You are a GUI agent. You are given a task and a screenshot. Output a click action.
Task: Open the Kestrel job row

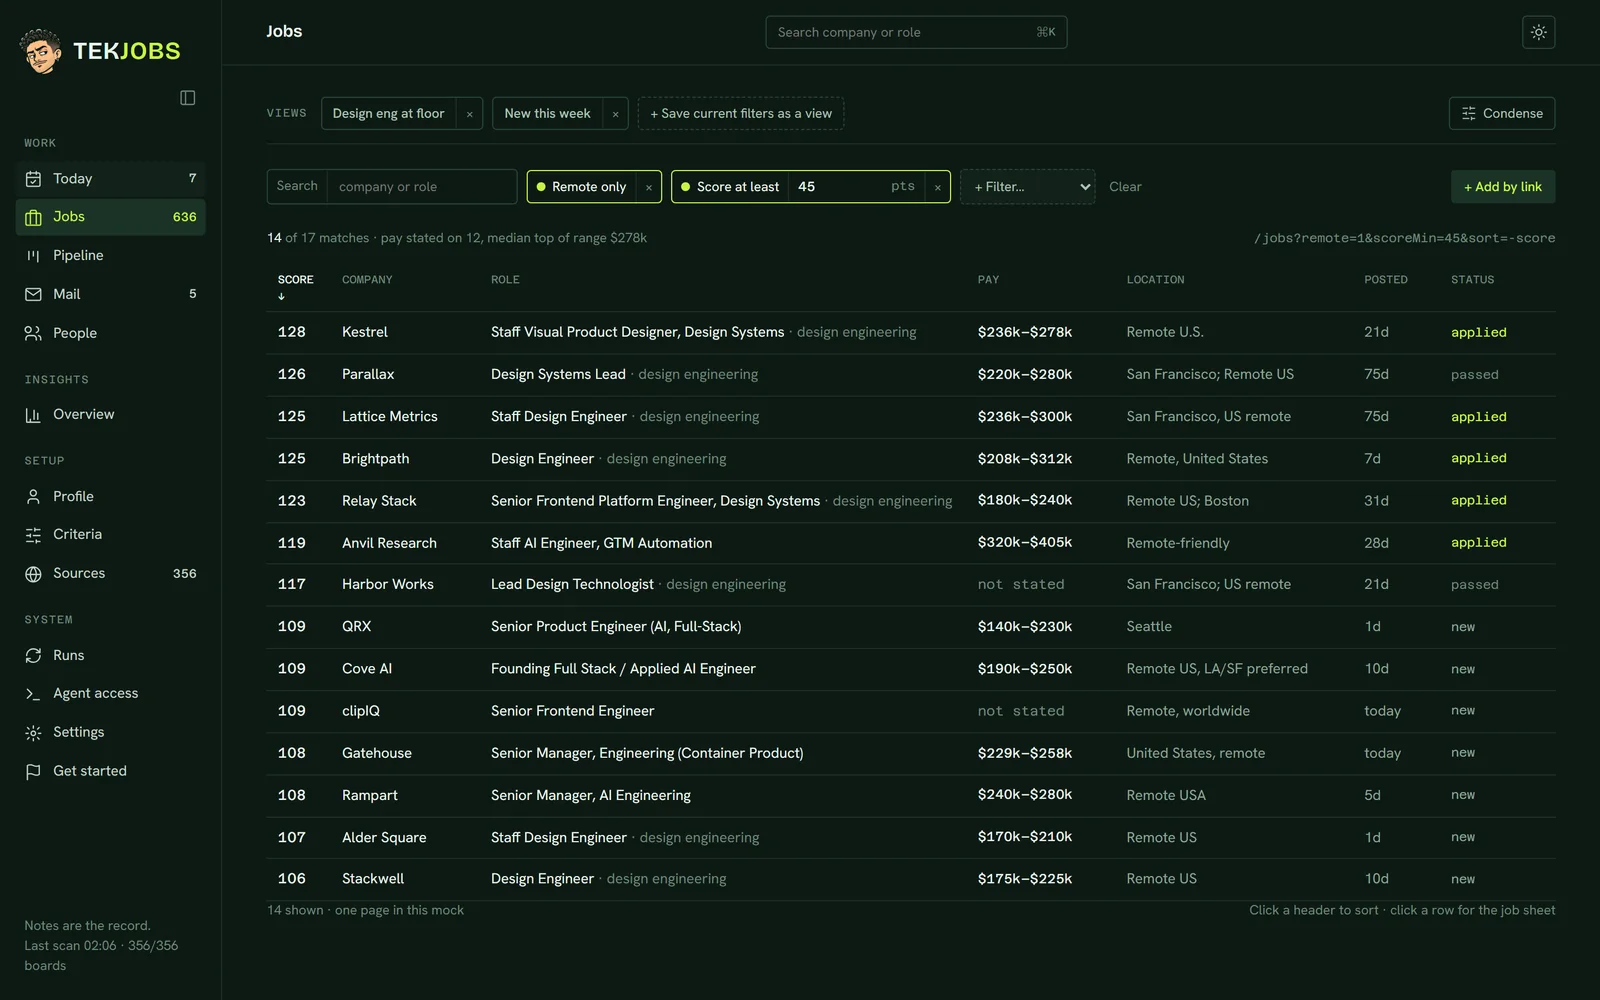(x=911, y=332)
